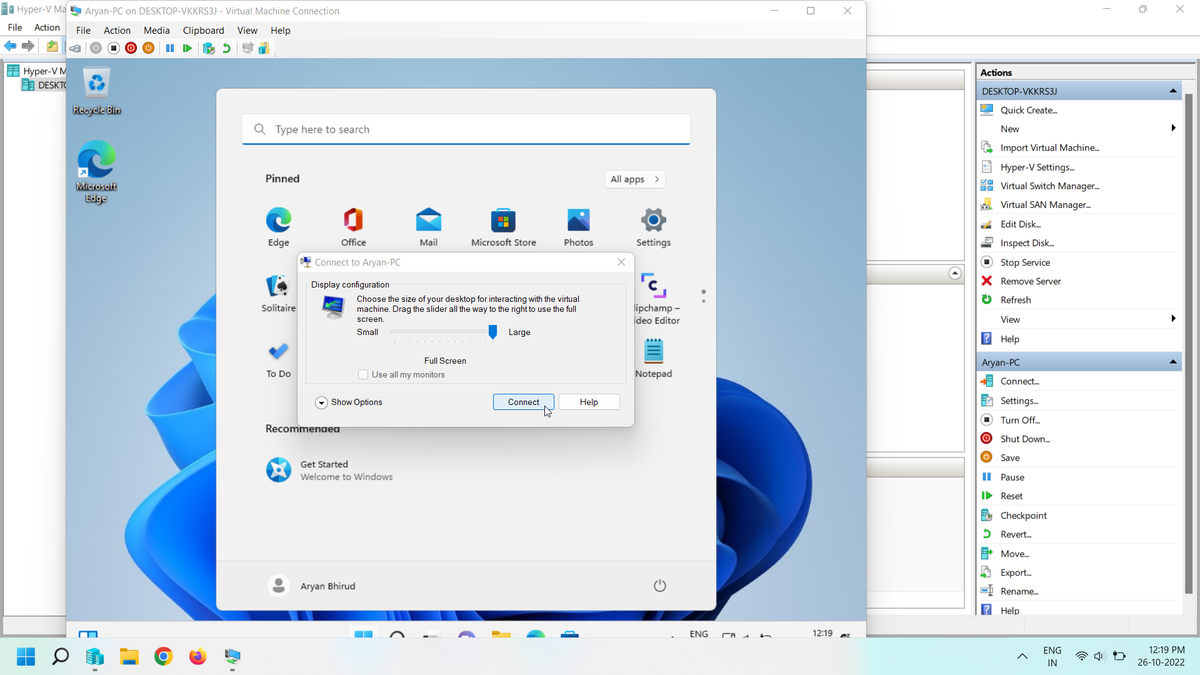Click Aryan Bhirud user account button
The width and height of the screenshot is (1200, 675).
312,586
